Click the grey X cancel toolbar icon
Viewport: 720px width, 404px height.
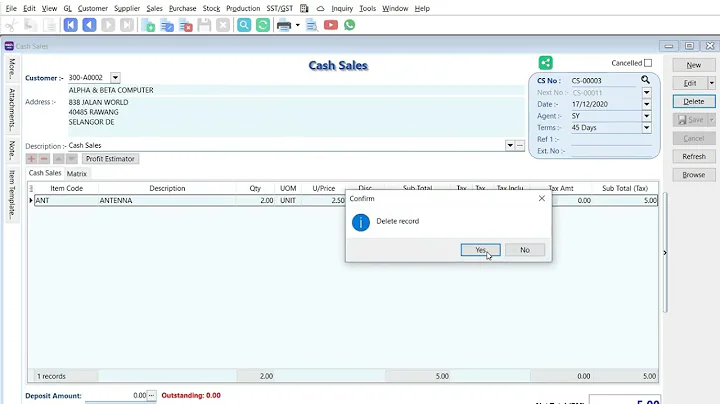coord(223,25)
